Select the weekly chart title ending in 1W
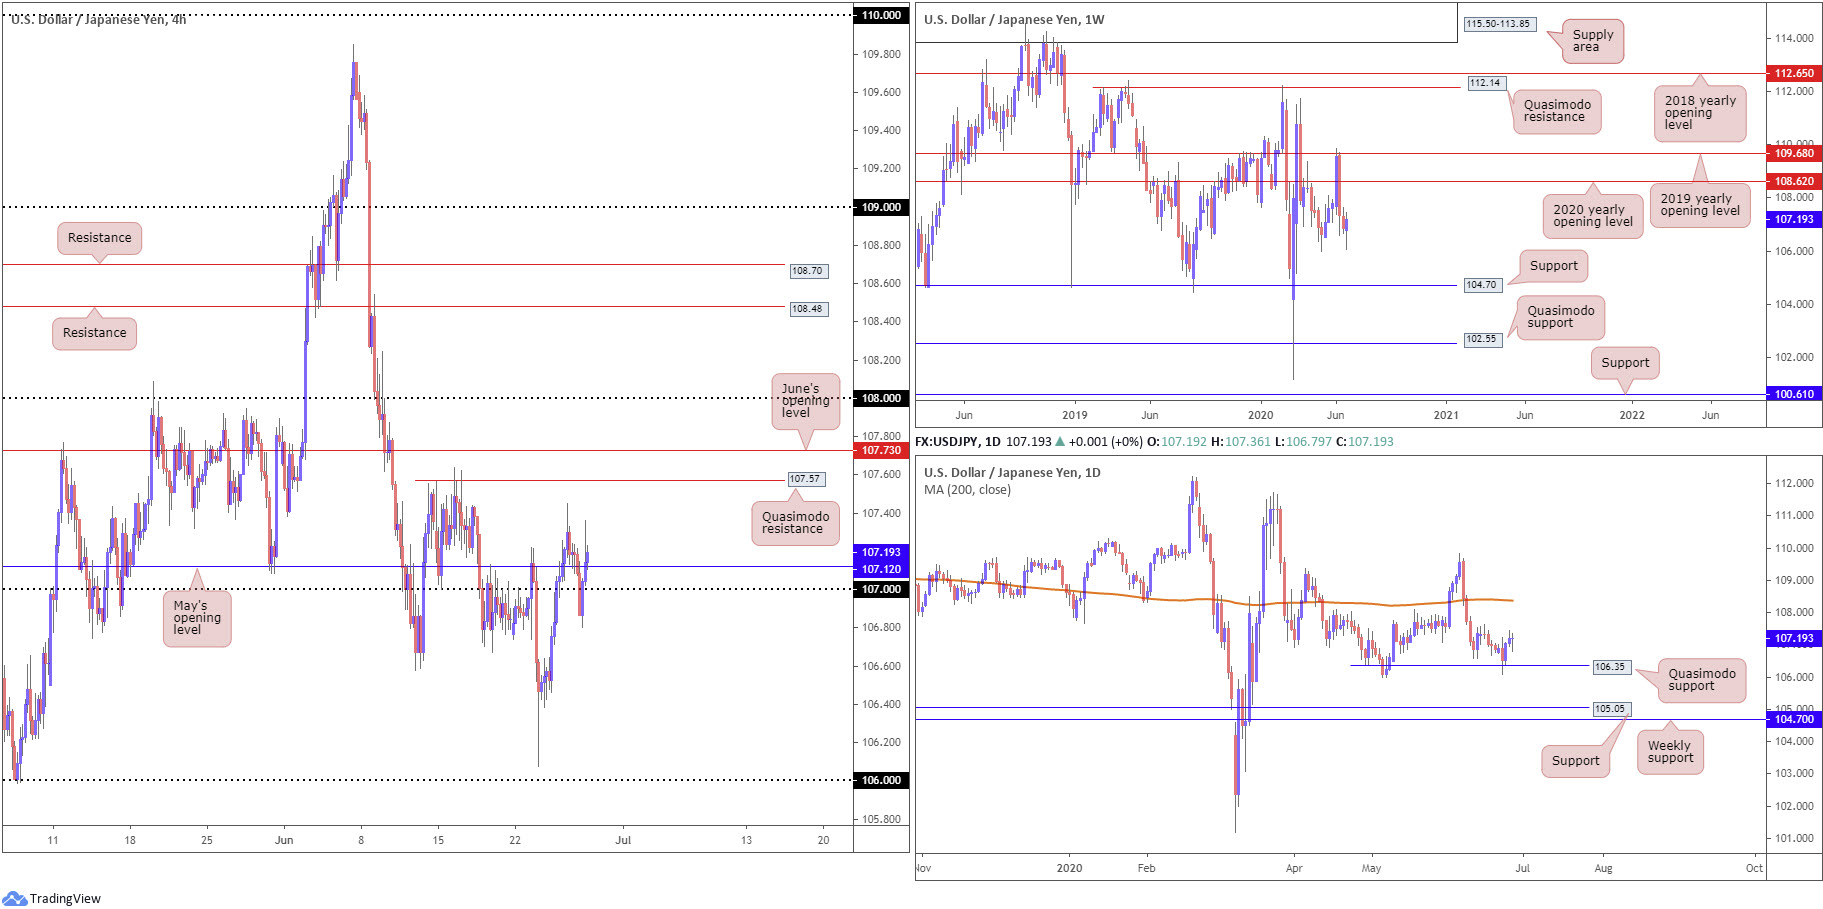Viewport: 1823px width, 909px height. click(x=1014, y=19)
